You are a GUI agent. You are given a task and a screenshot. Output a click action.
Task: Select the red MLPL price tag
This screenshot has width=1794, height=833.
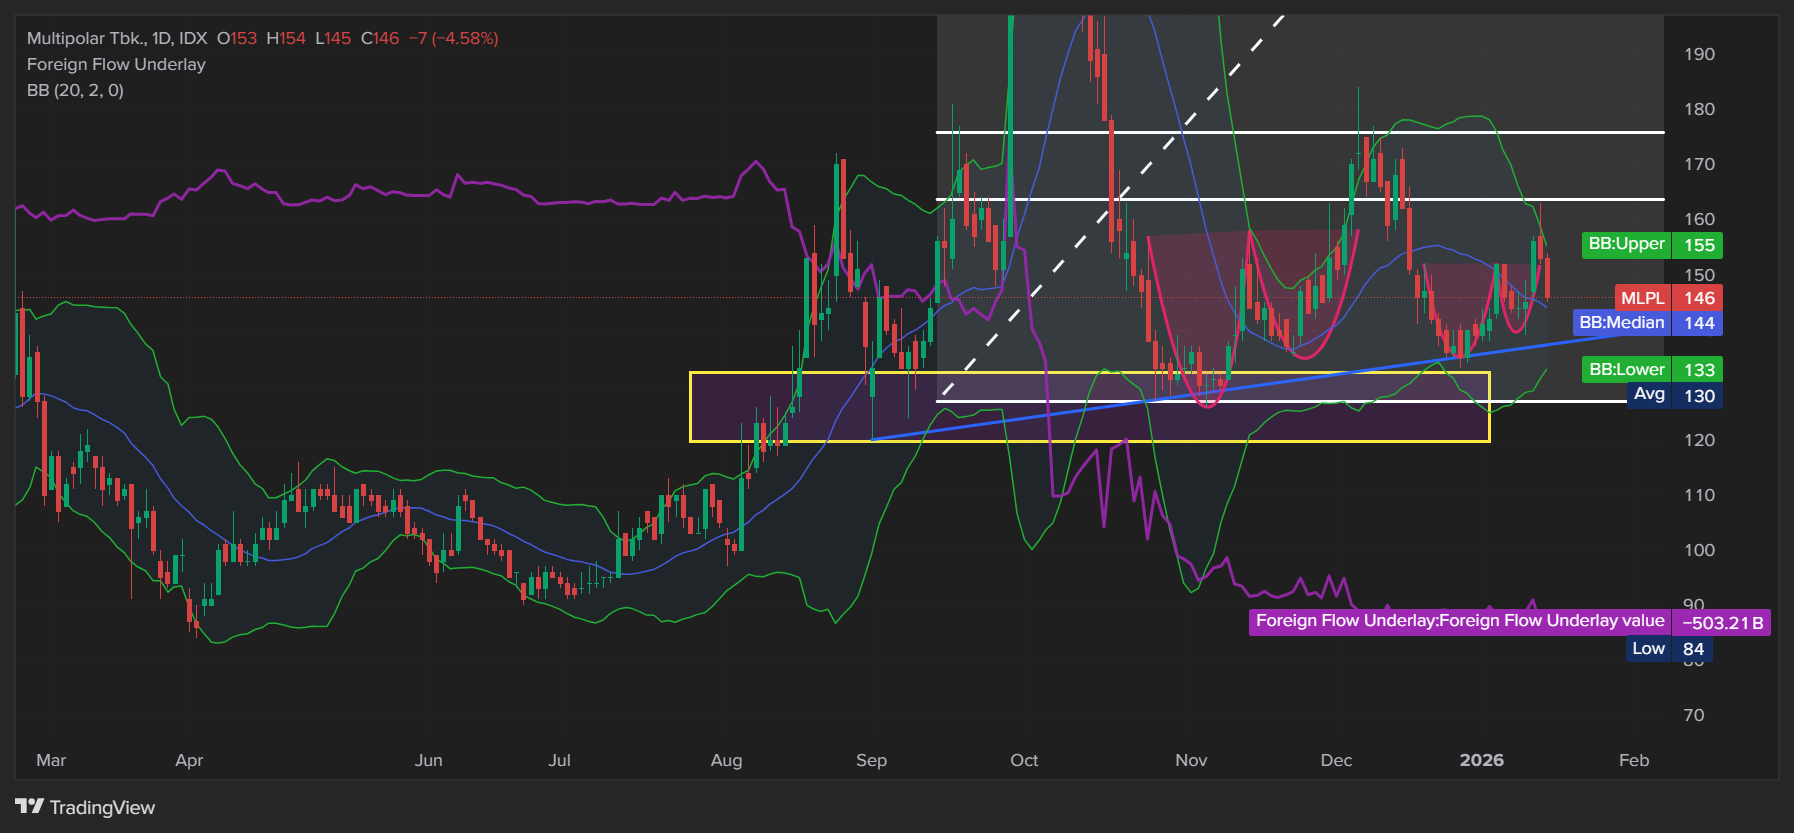point(1642,298)
